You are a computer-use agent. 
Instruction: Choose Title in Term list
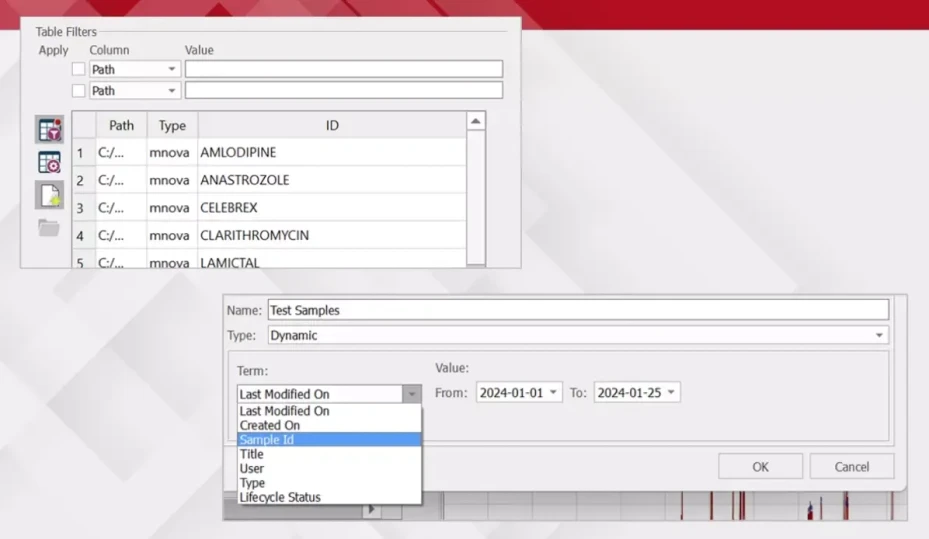(x=329, y=454)
